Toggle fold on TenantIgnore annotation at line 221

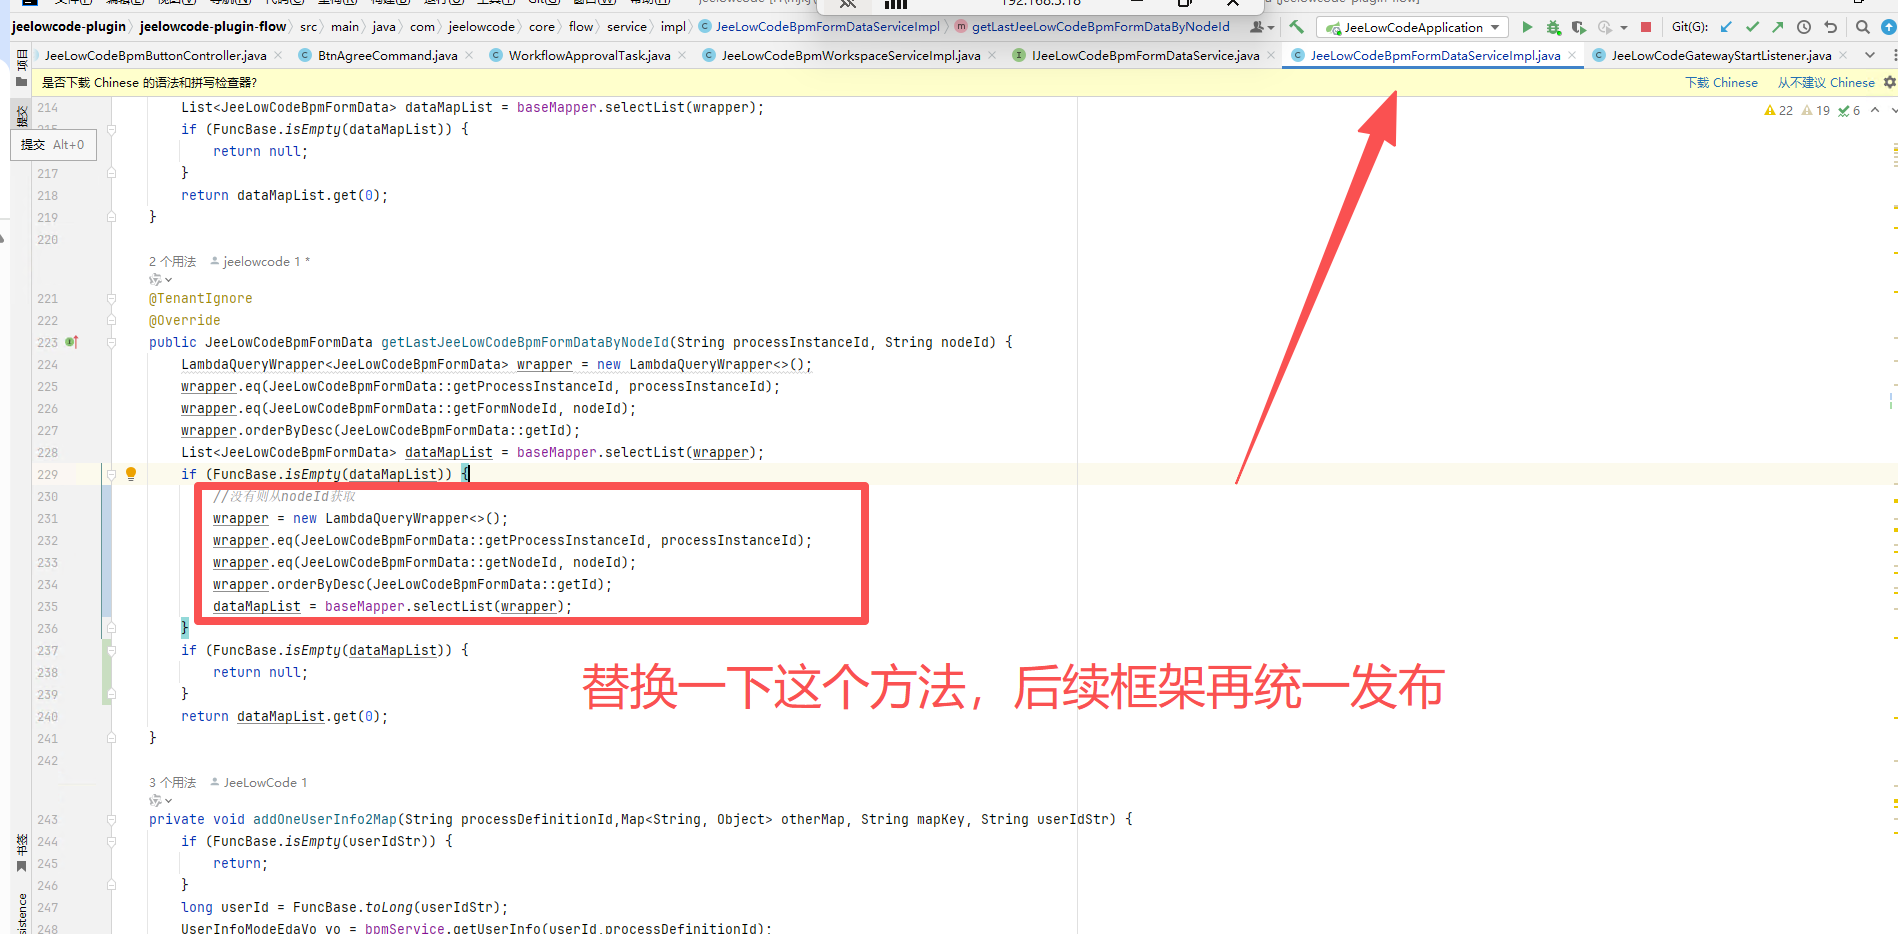pyautogui.click(x=111, y=299)
